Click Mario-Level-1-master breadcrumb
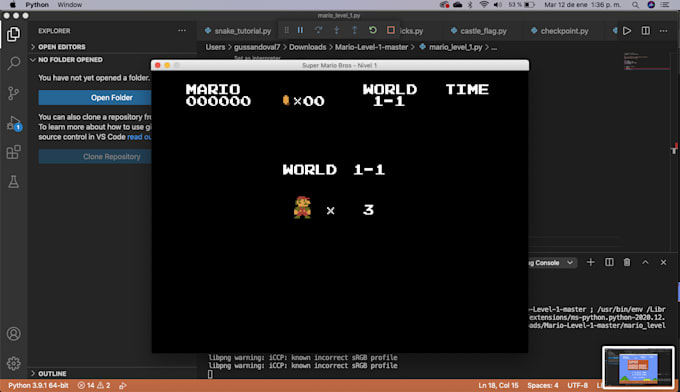This screenshot has width=680, height=392. pos(371,47)
